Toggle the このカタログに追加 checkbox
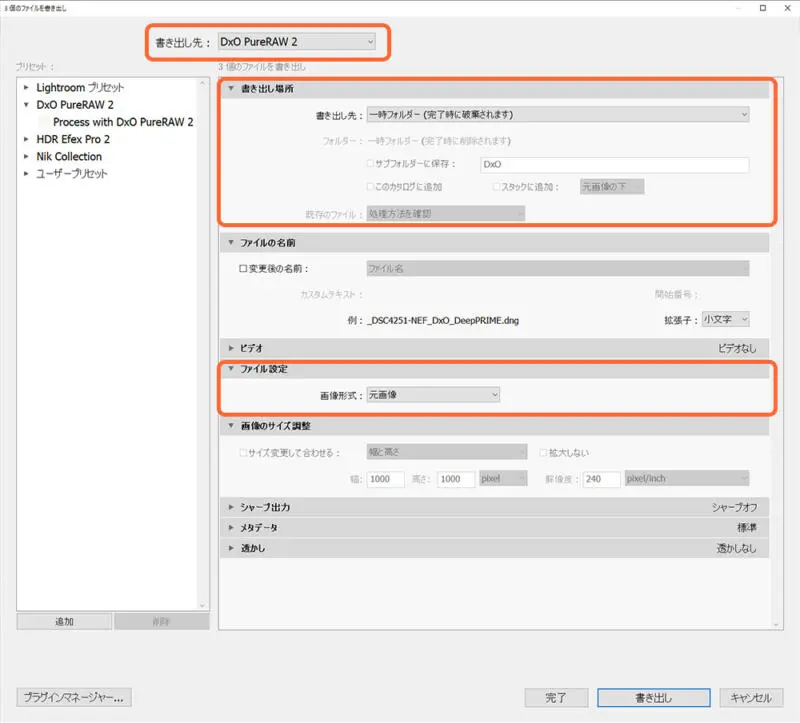The height and width of the screenshot is (723, 800). (370, 187)
